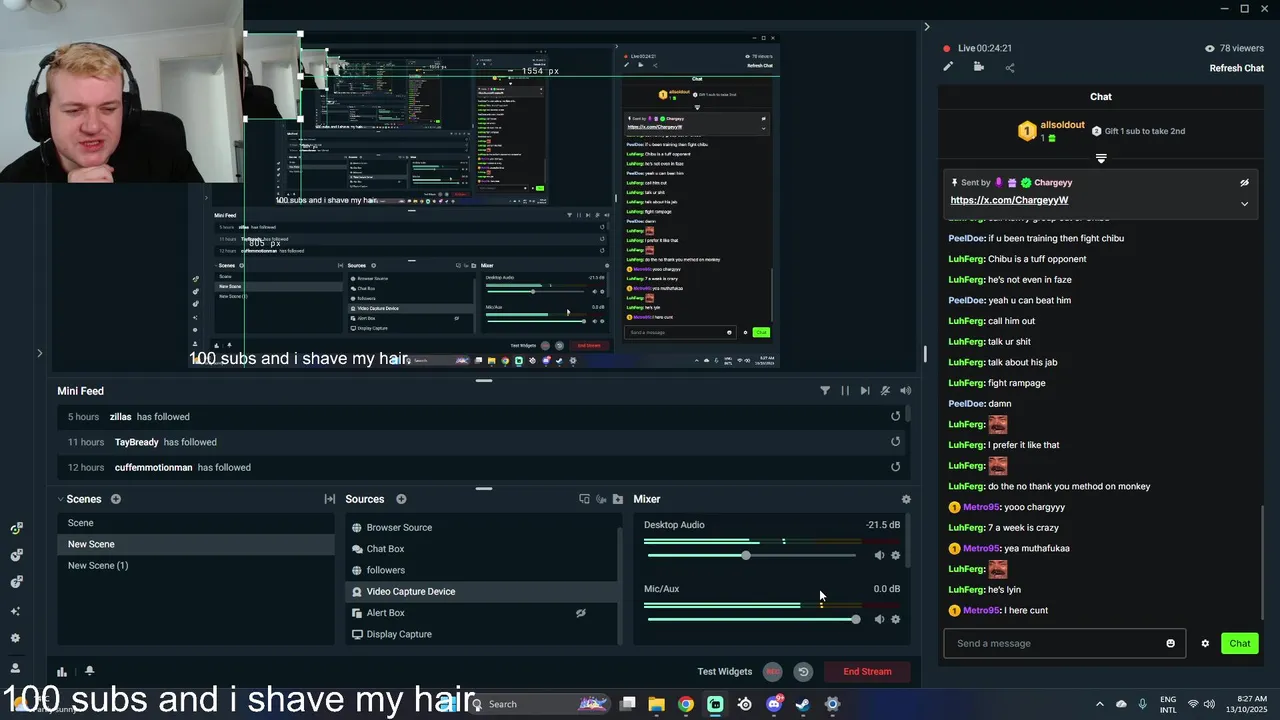Screen dimensions: 1280x720
Task: Click the audio sources icon in Sources header
Action: [601, 499]
